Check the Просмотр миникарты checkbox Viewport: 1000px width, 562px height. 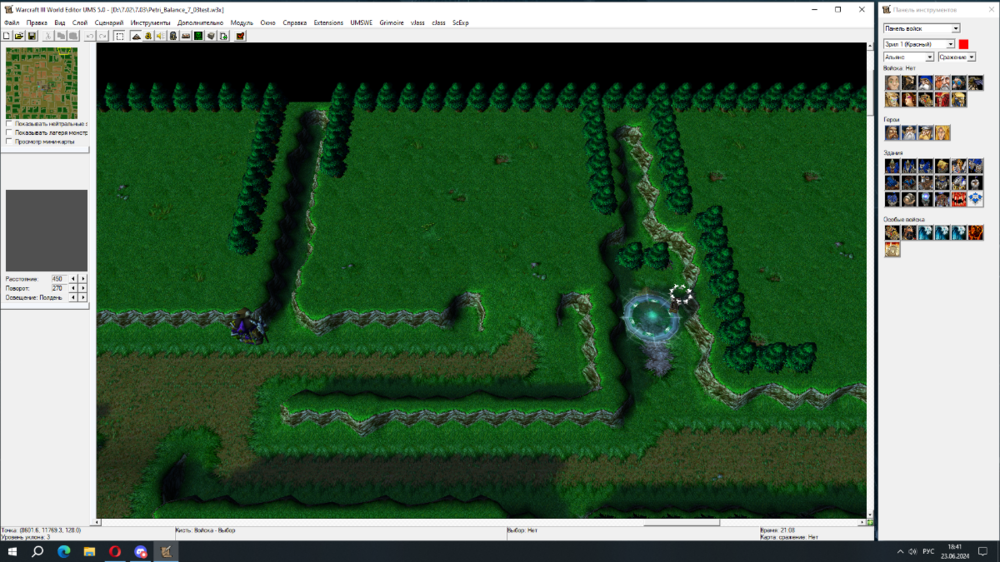[9, 142]
